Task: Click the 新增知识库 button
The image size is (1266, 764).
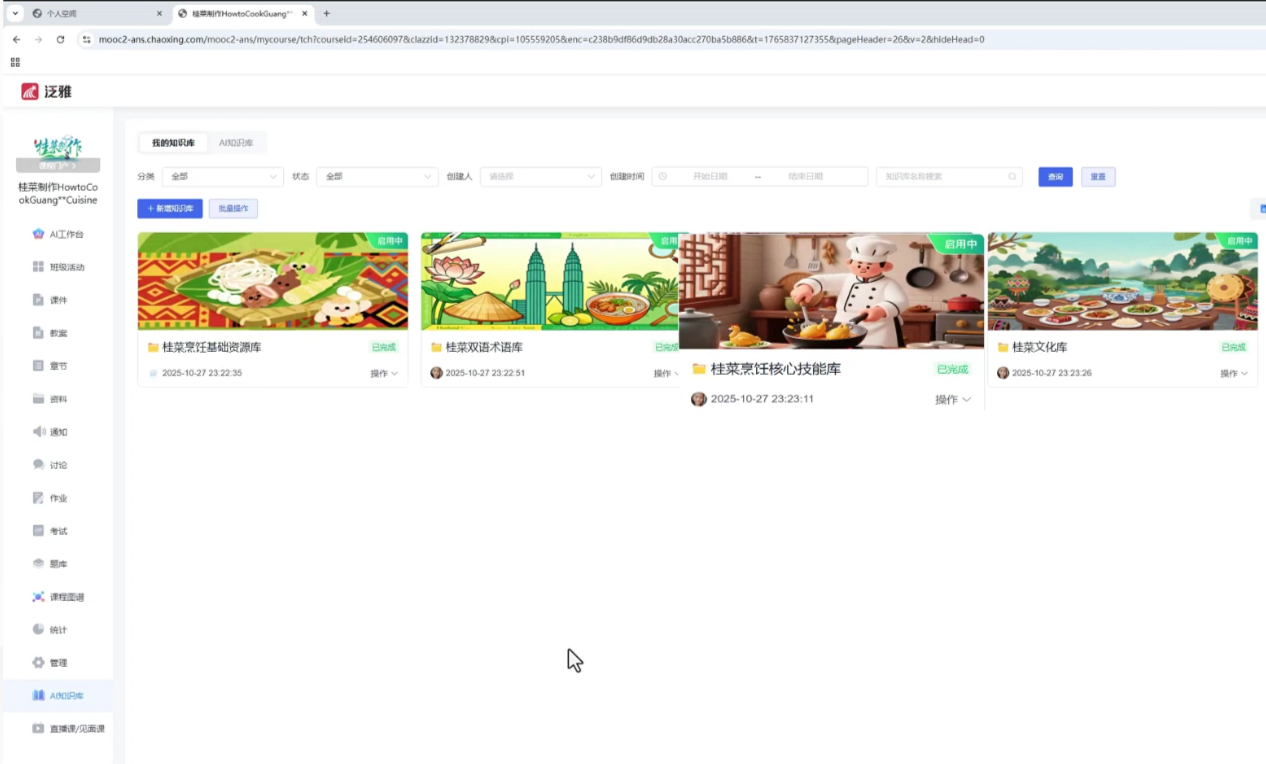Action: [x=171, y=208]
